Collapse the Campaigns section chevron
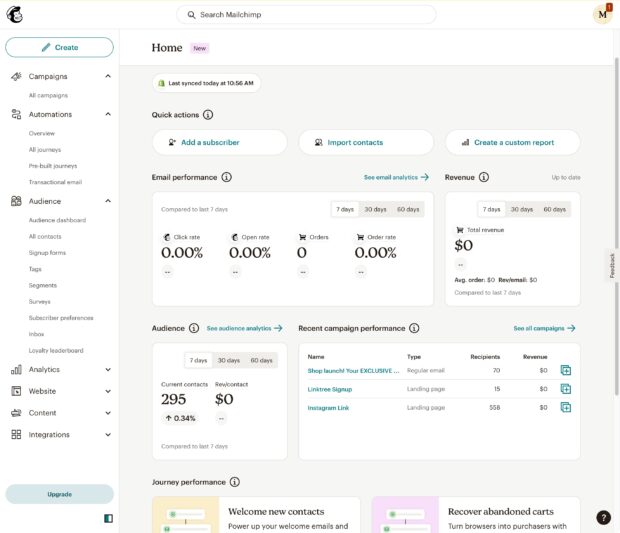 (x=108, y=76)
